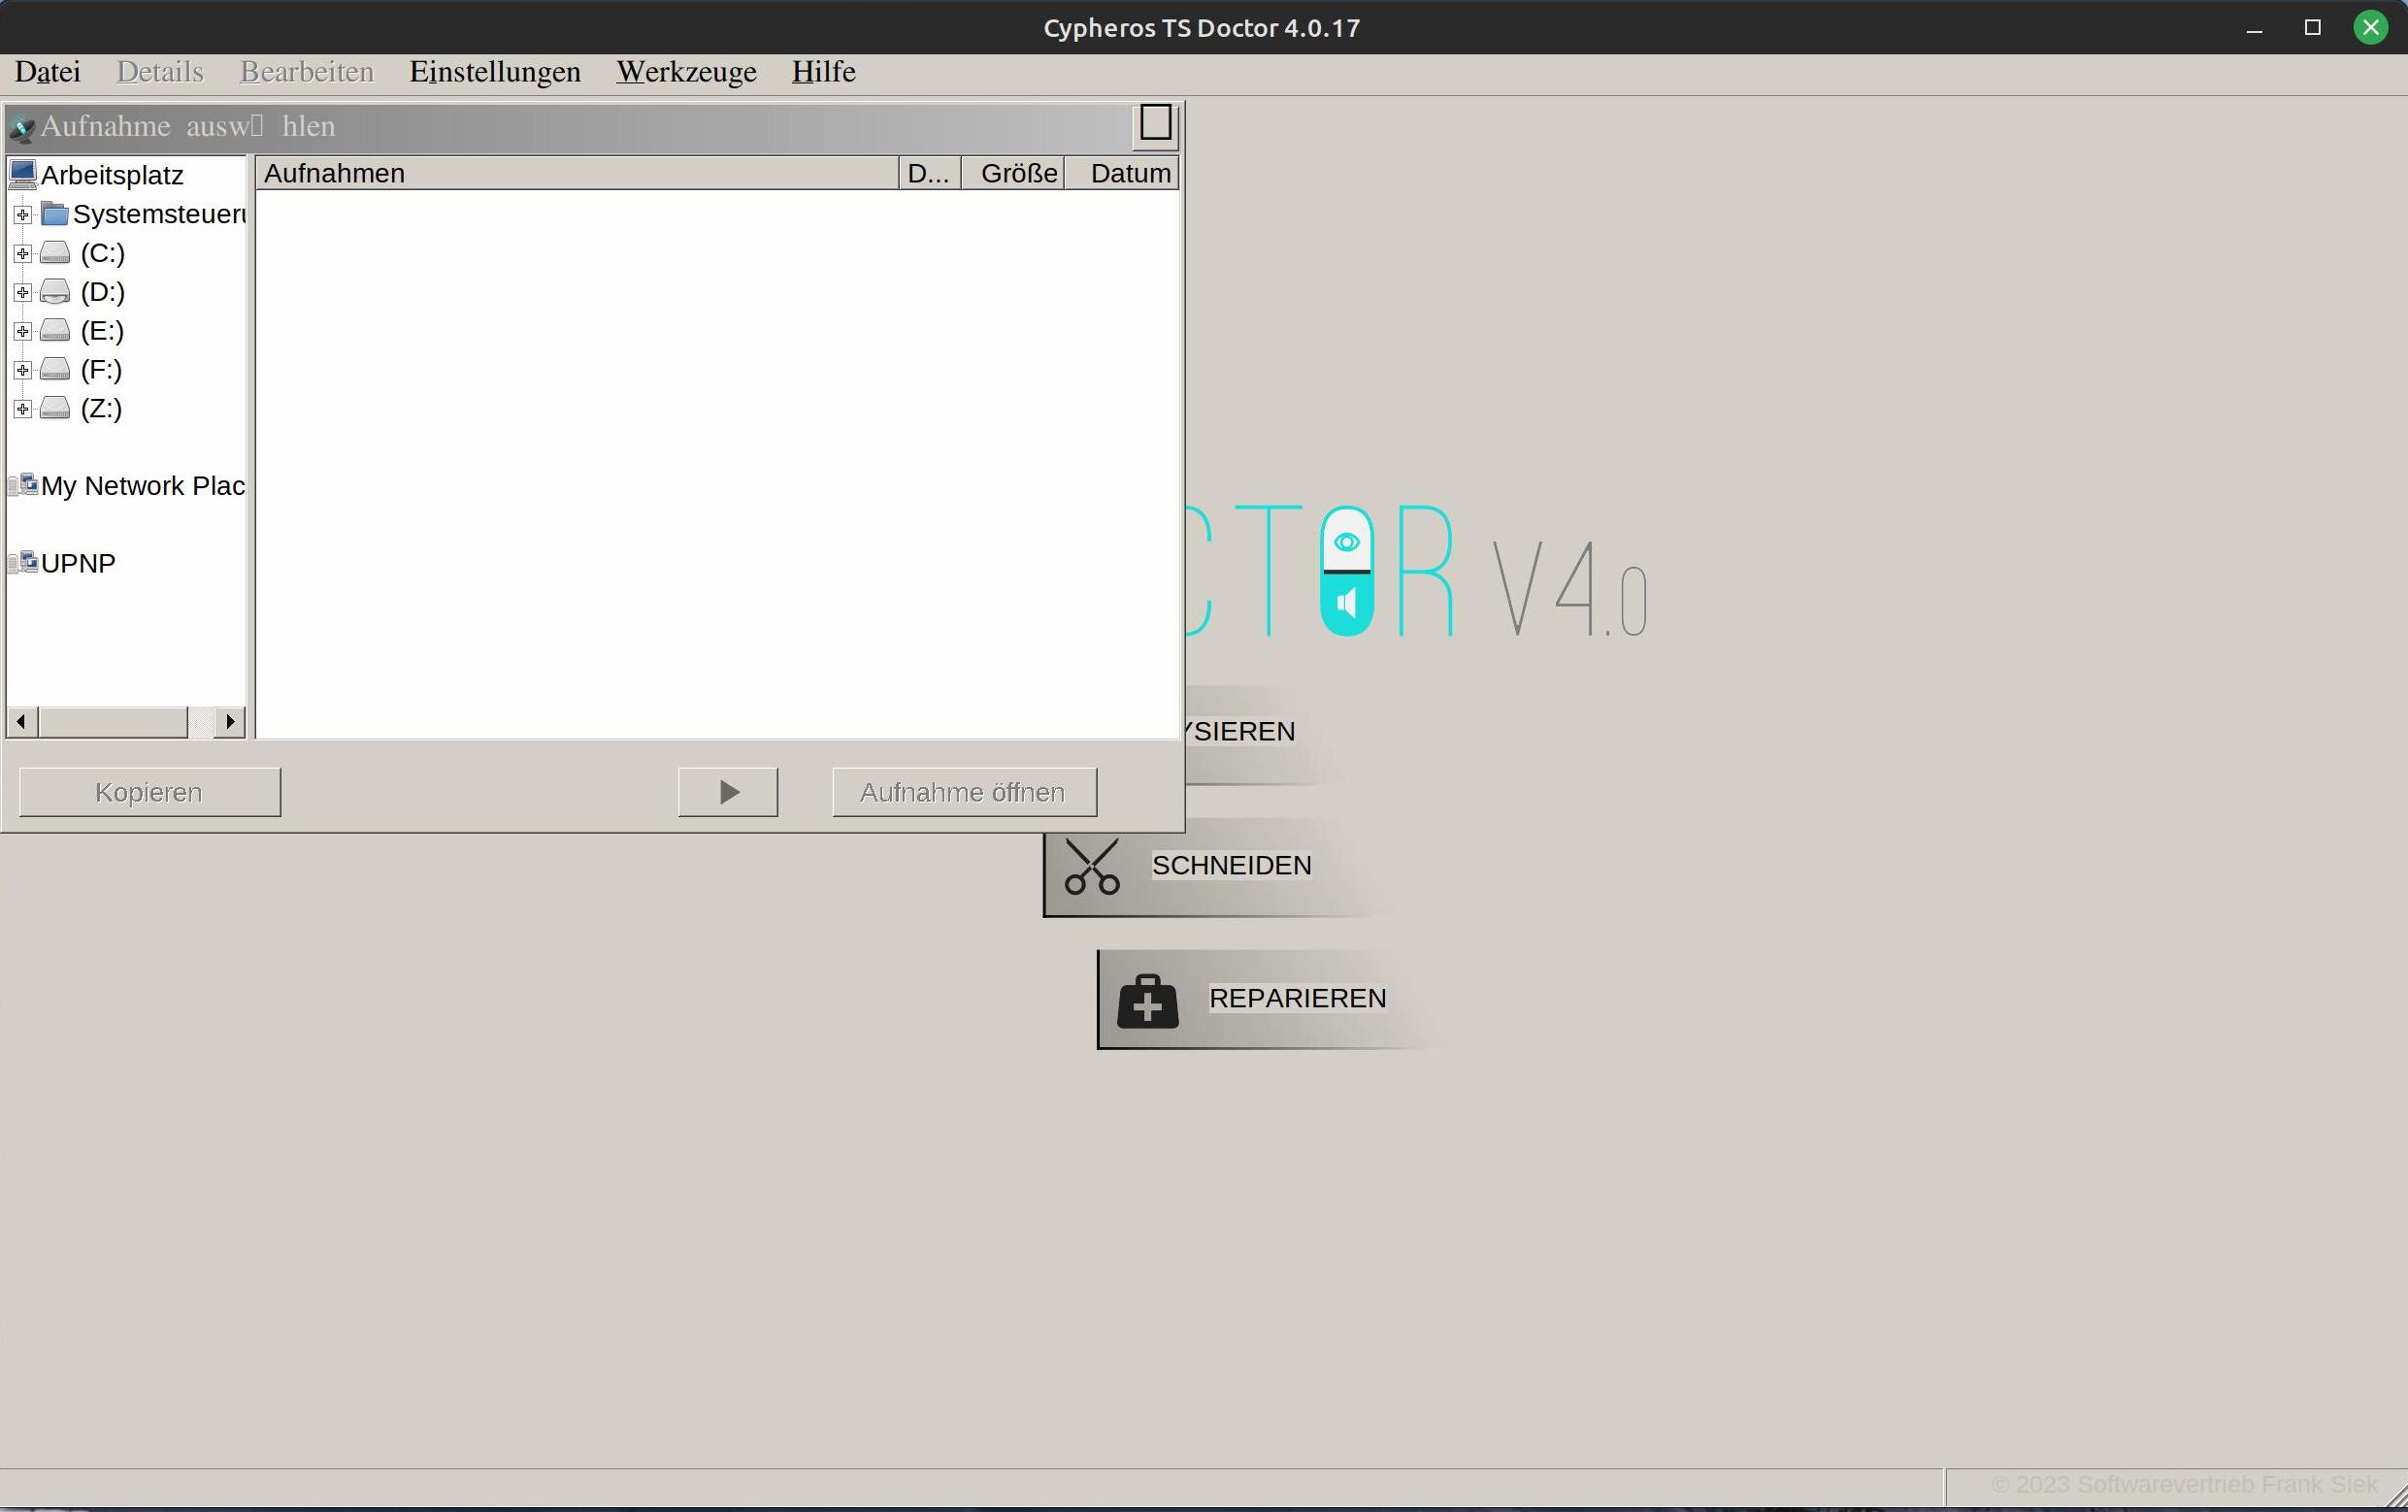This screenshot has height=1512, width=2408.
Task: Select the My Network Places label
Action: coord(143,486)
